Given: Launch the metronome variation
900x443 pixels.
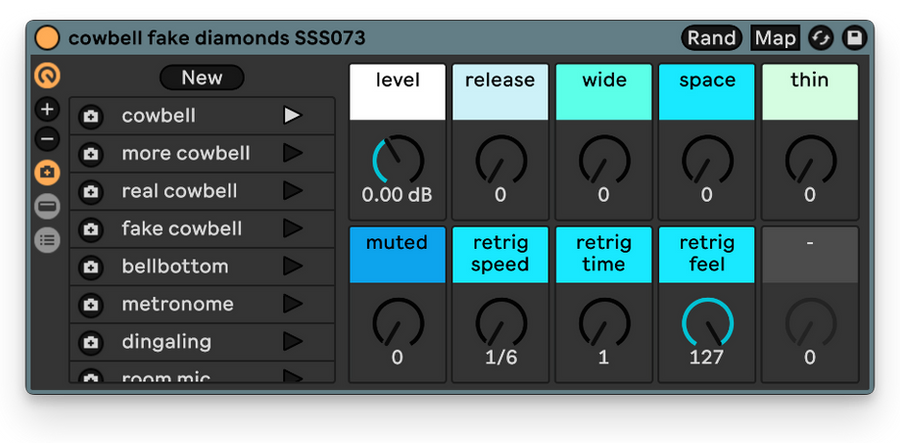Looking at the screenshot, I should [292, 304].
